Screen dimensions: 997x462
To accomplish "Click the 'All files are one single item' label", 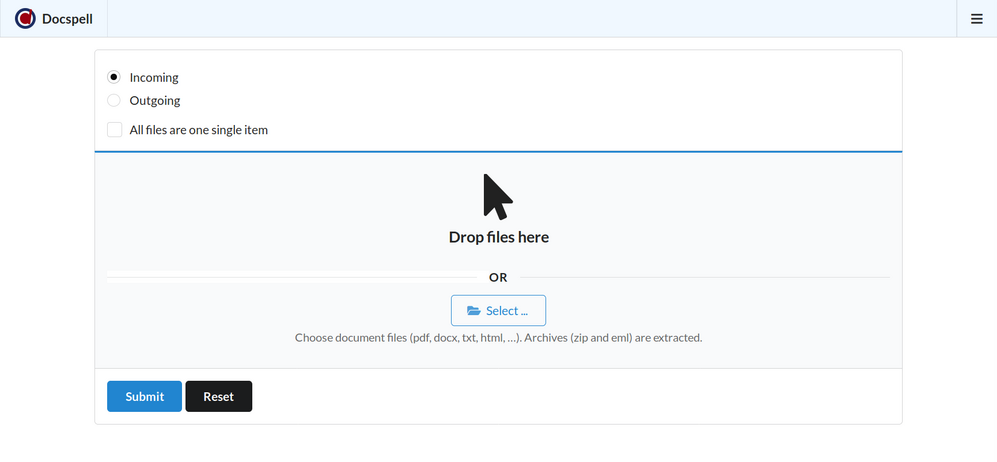I will 199,130.
